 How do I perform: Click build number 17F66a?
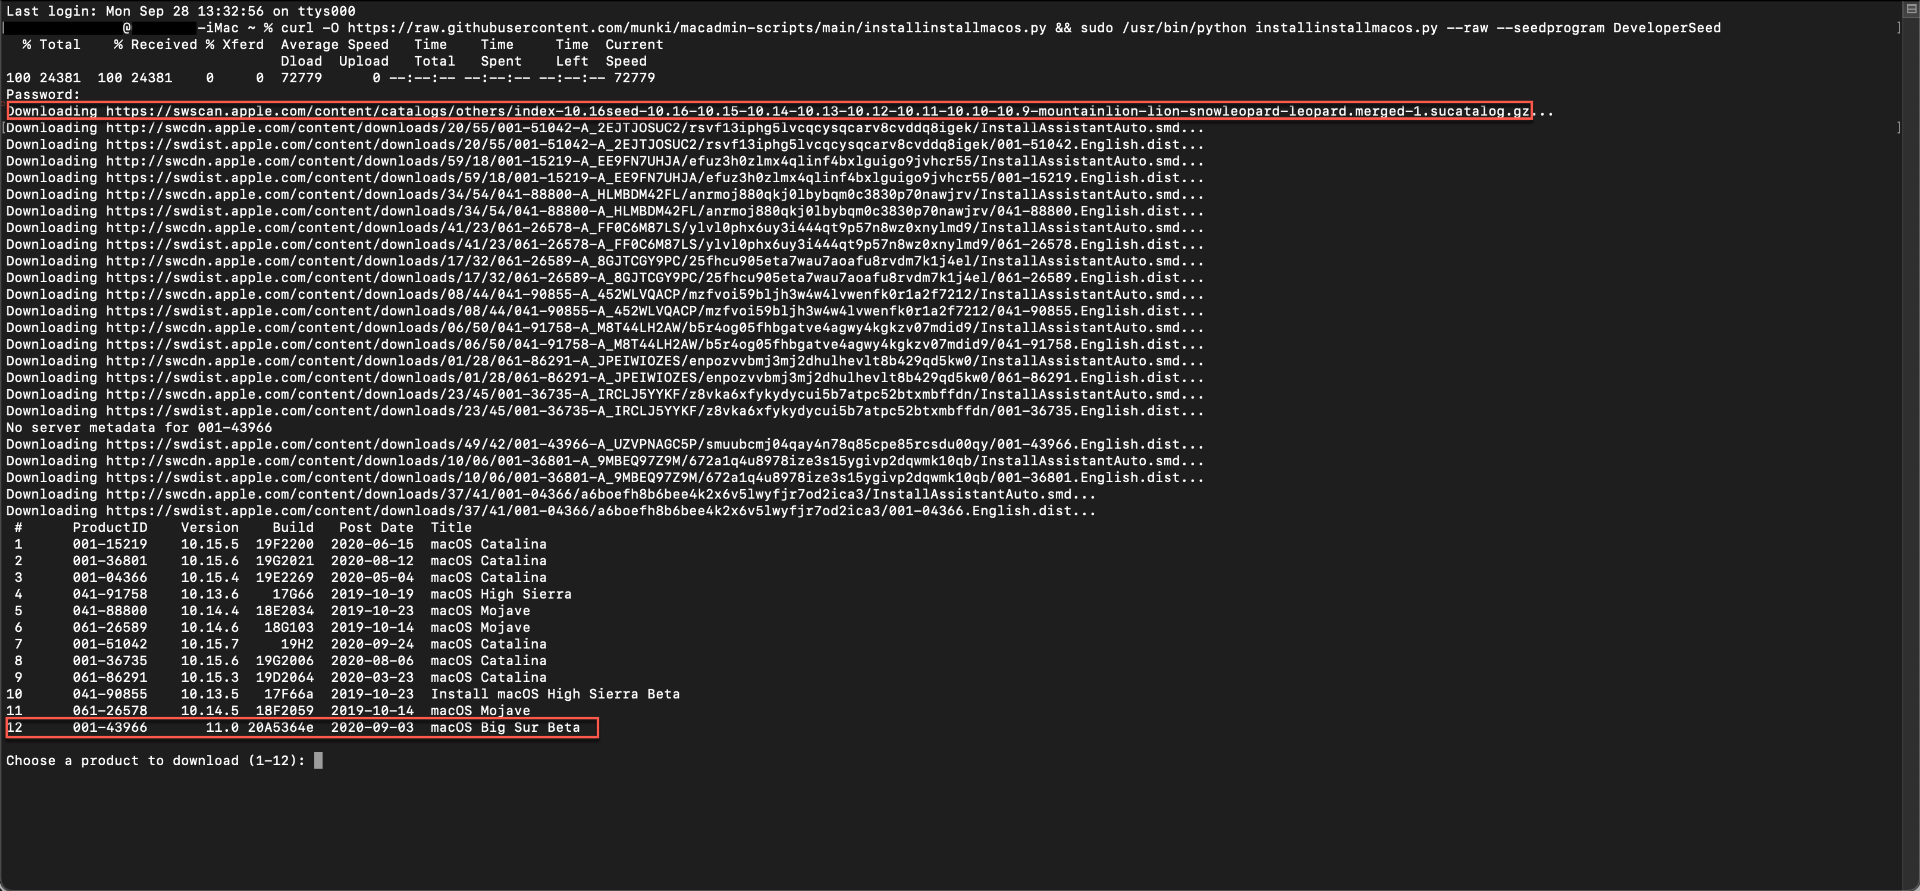(x=289, y=695)
